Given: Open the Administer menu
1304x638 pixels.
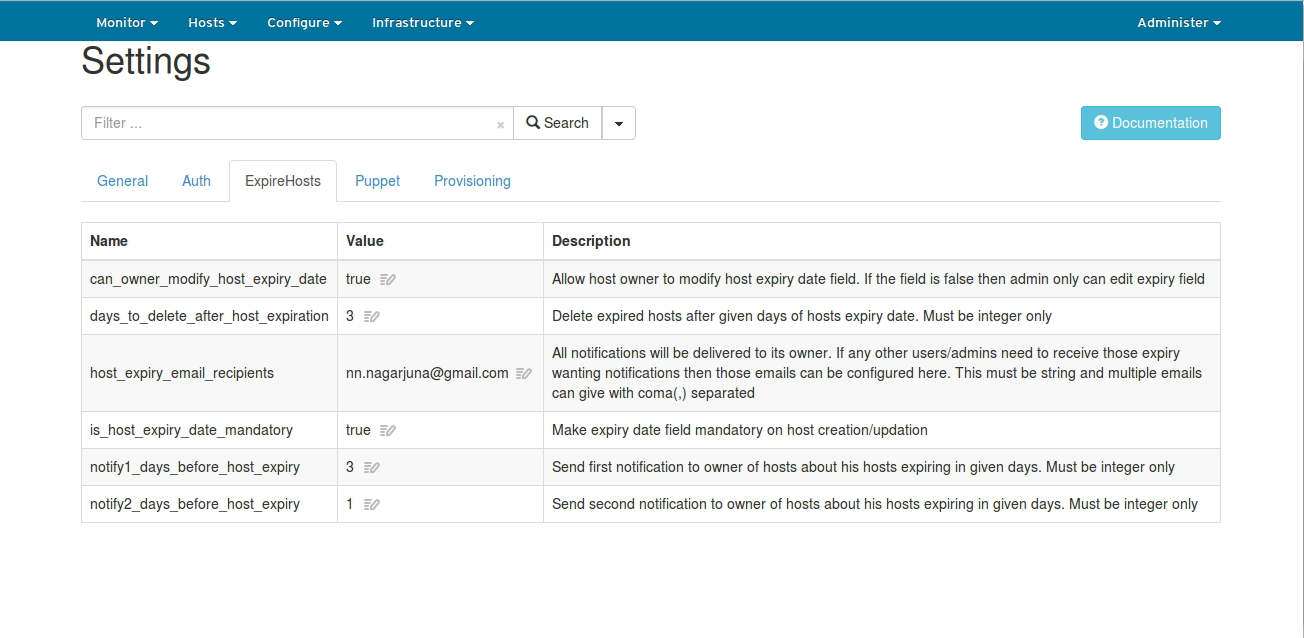Looking at the screenshot, I should pos(1179,22).
